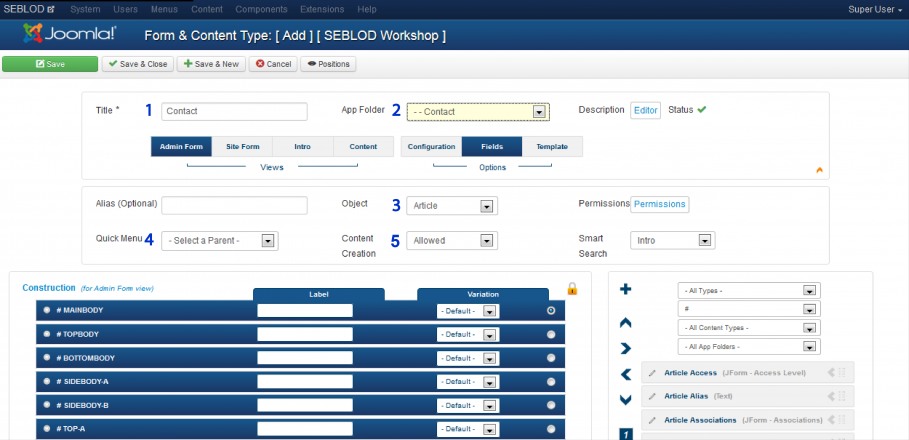Viewport: 909px width, 440px height.
Task: Click Save & Close button
Action: (x=138, y=64)
